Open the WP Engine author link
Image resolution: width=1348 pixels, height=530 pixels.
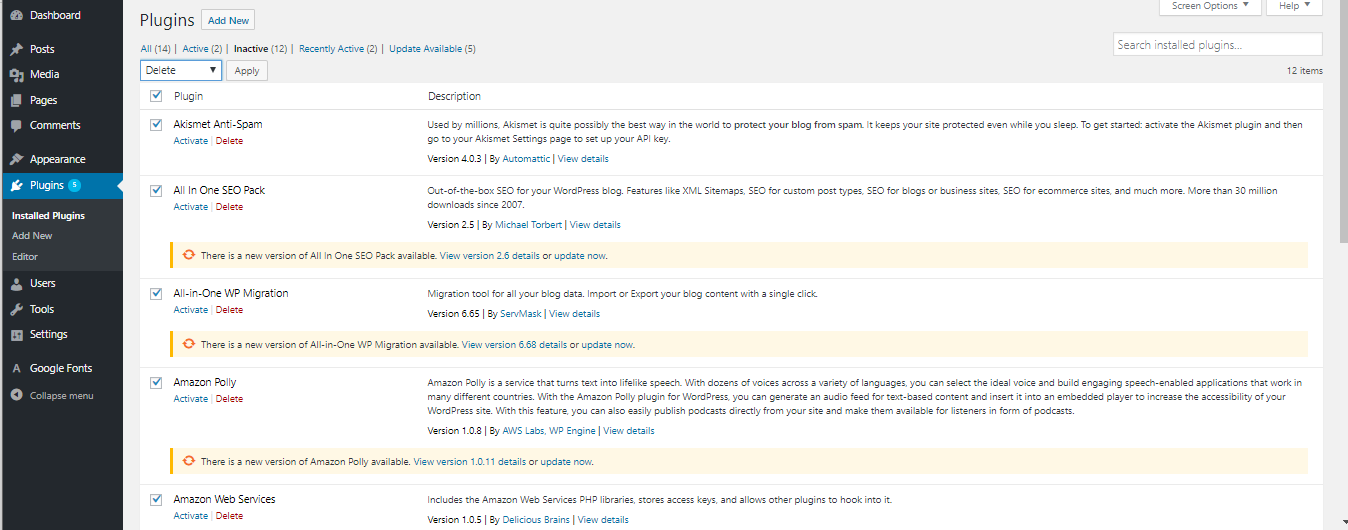tap(572, 431)
